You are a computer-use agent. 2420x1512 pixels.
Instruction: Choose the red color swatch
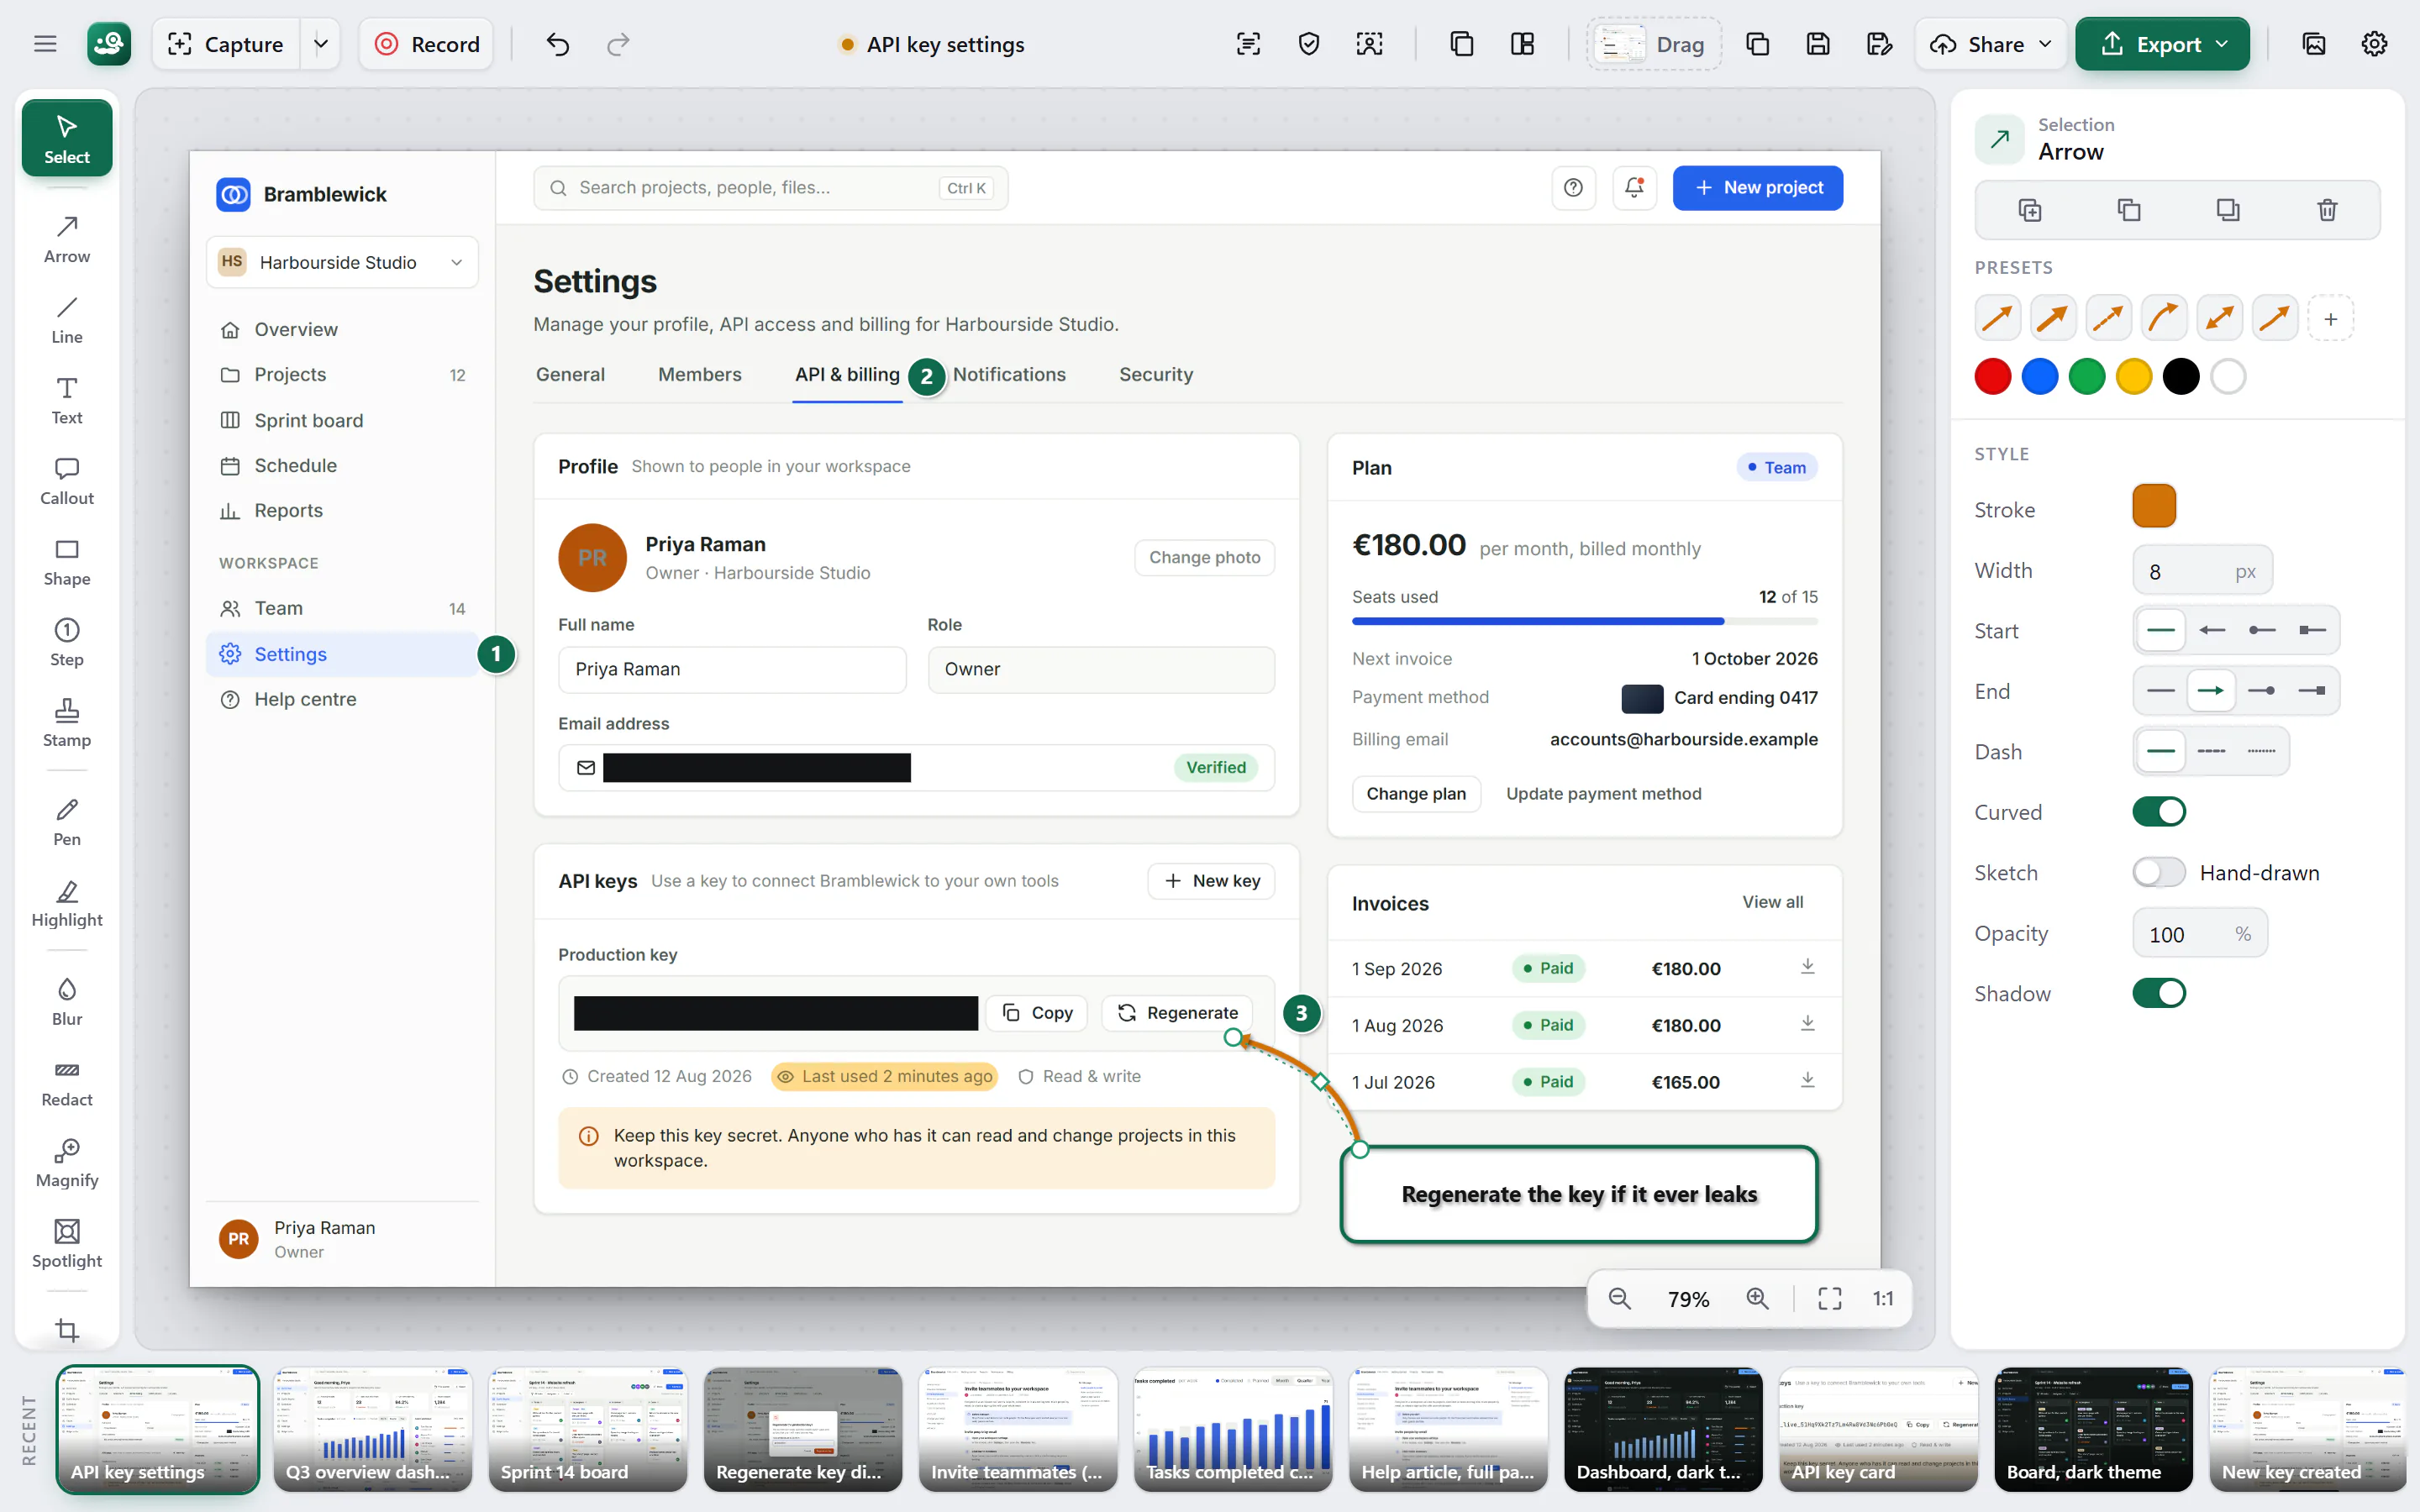1993,377
